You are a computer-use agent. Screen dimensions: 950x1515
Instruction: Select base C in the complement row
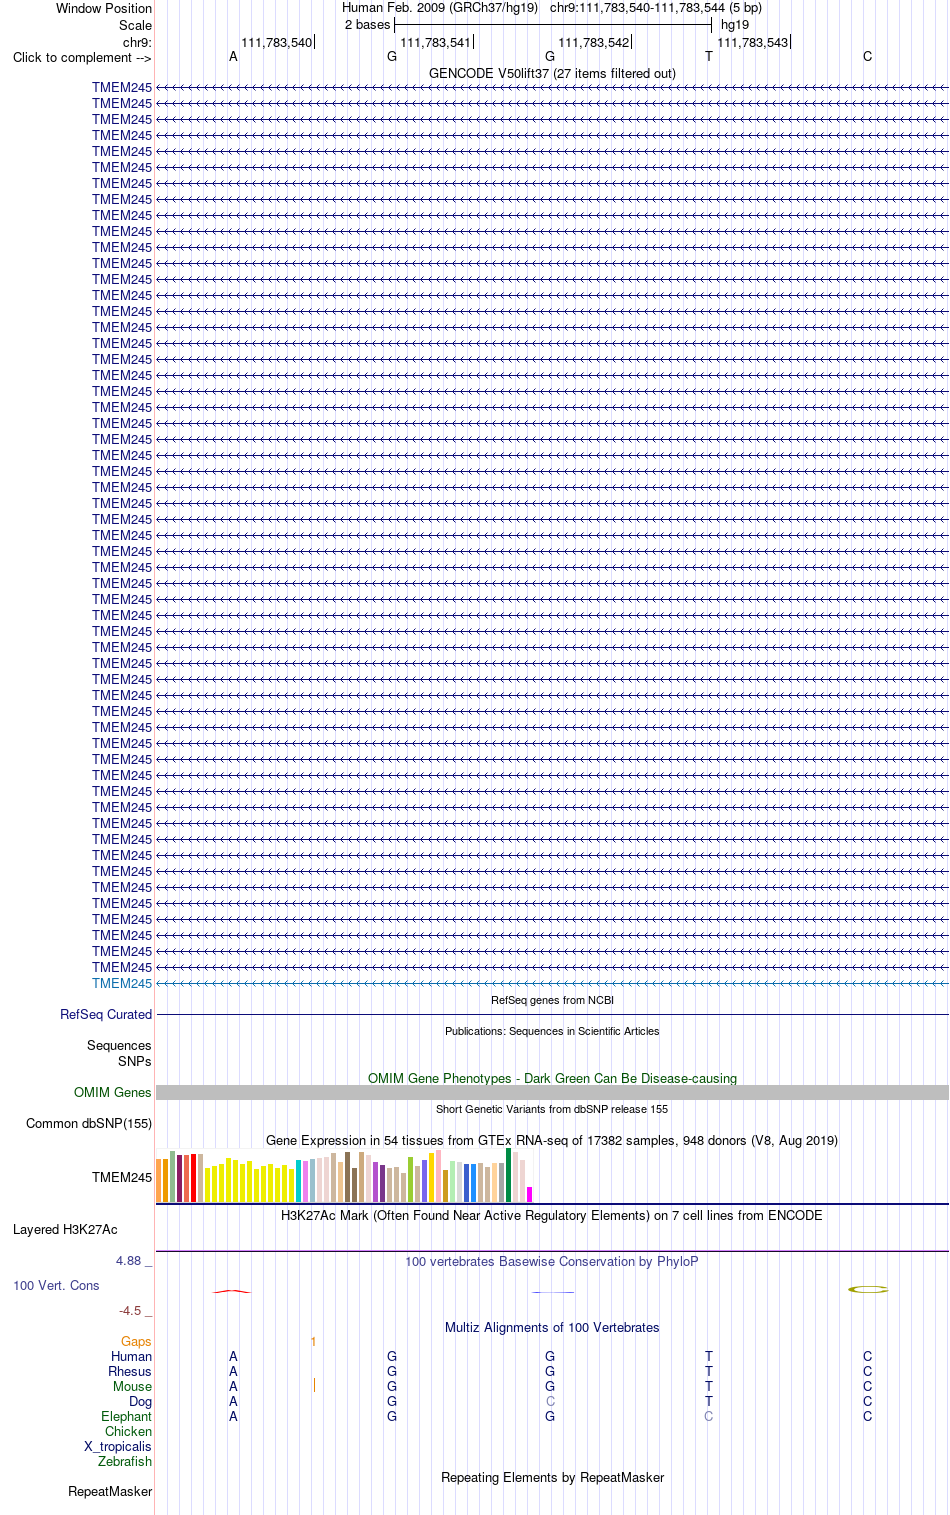click(x=867, y=57)
